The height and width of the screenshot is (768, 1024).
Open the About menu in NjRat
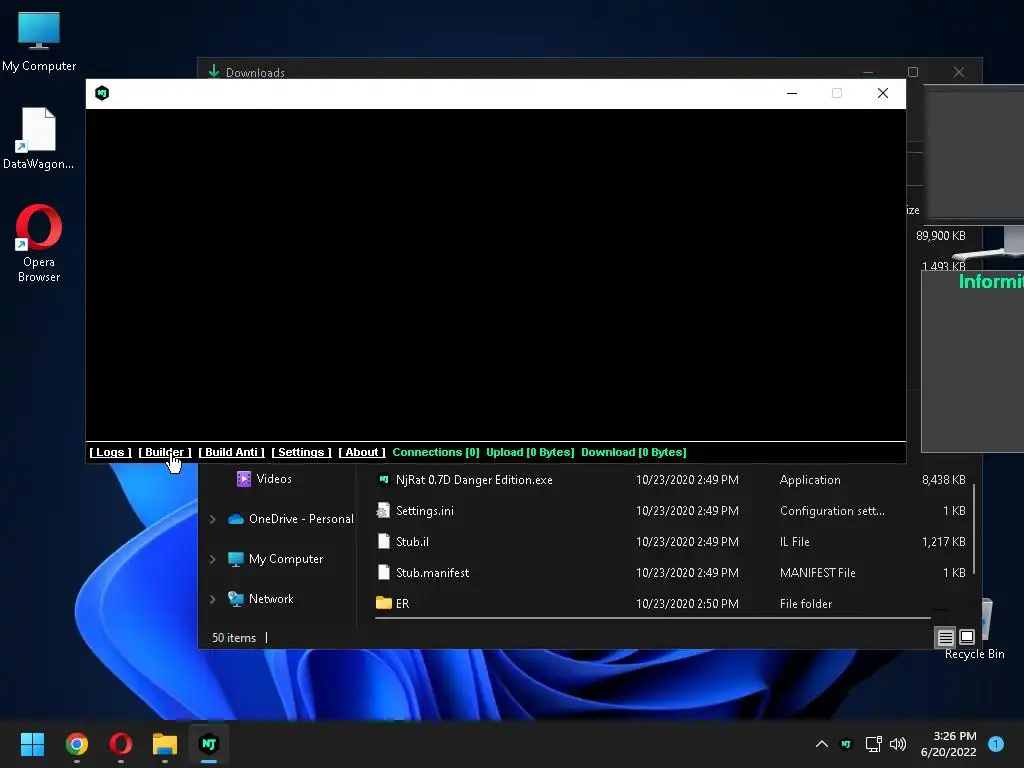[362, 452]
